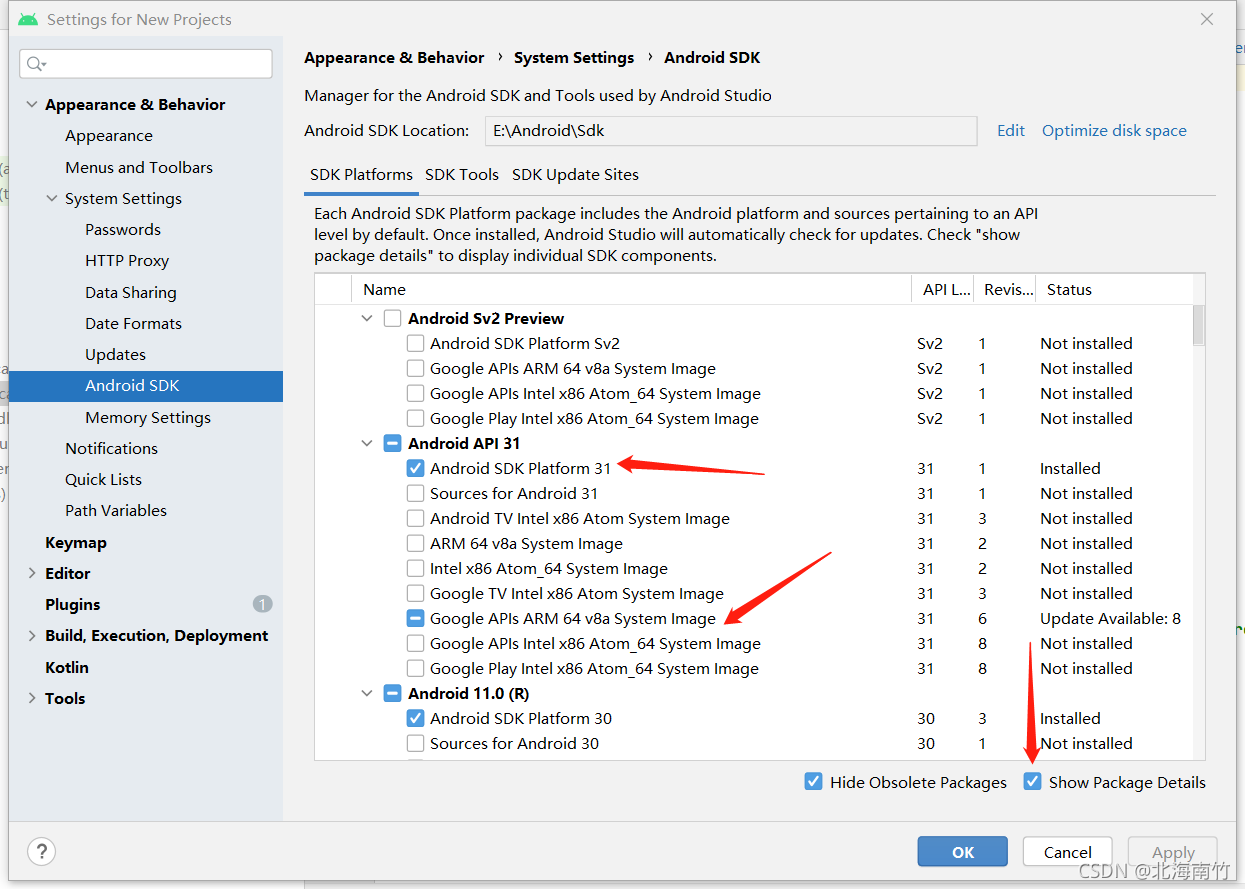
Task: Check Sources for Android 31
Action: (x=415, y=493)
